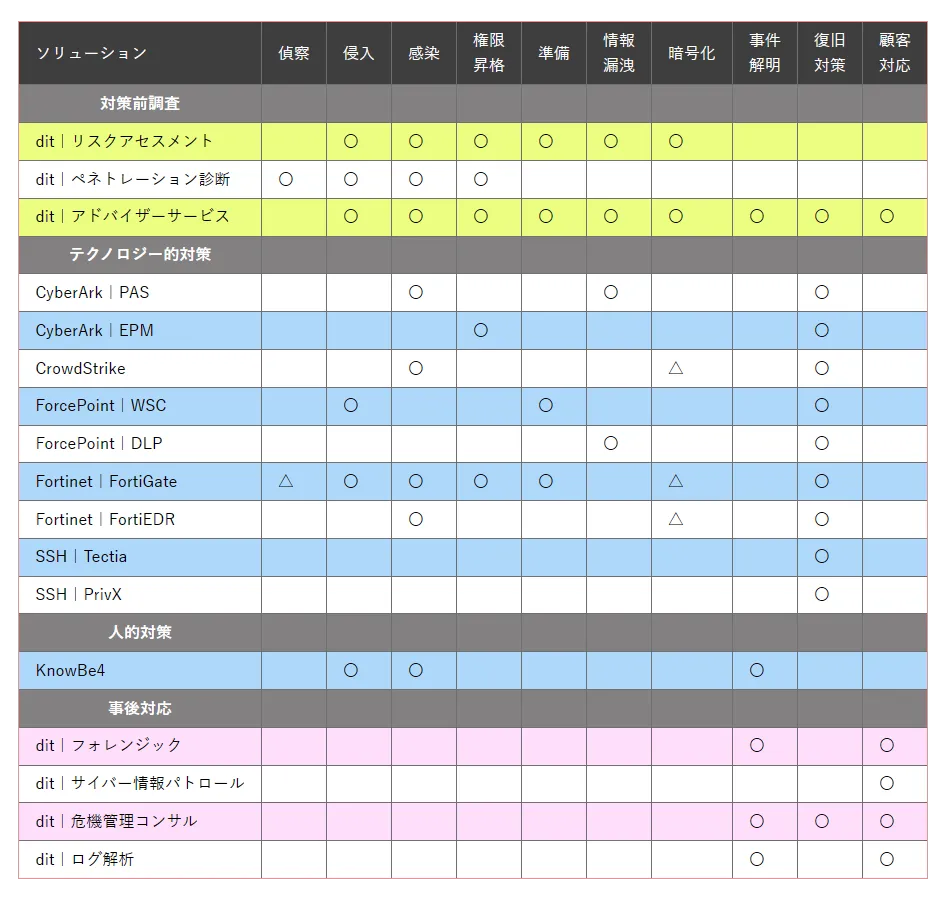Click the CrowdStrike row label
Viewport: 950px width, 900px height.
coord(81,368)
